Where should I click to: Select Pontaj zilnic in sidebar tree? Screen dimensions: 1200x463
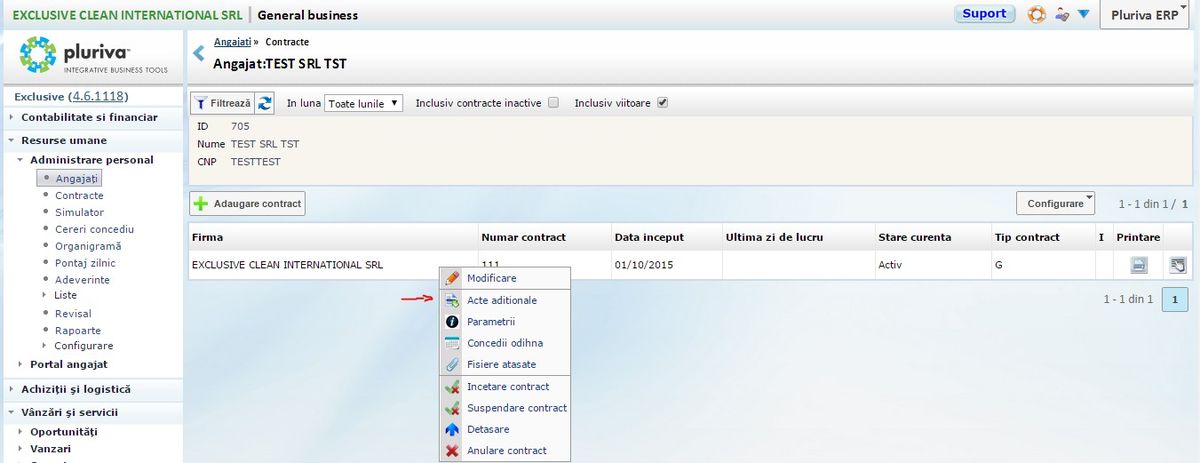85,262
